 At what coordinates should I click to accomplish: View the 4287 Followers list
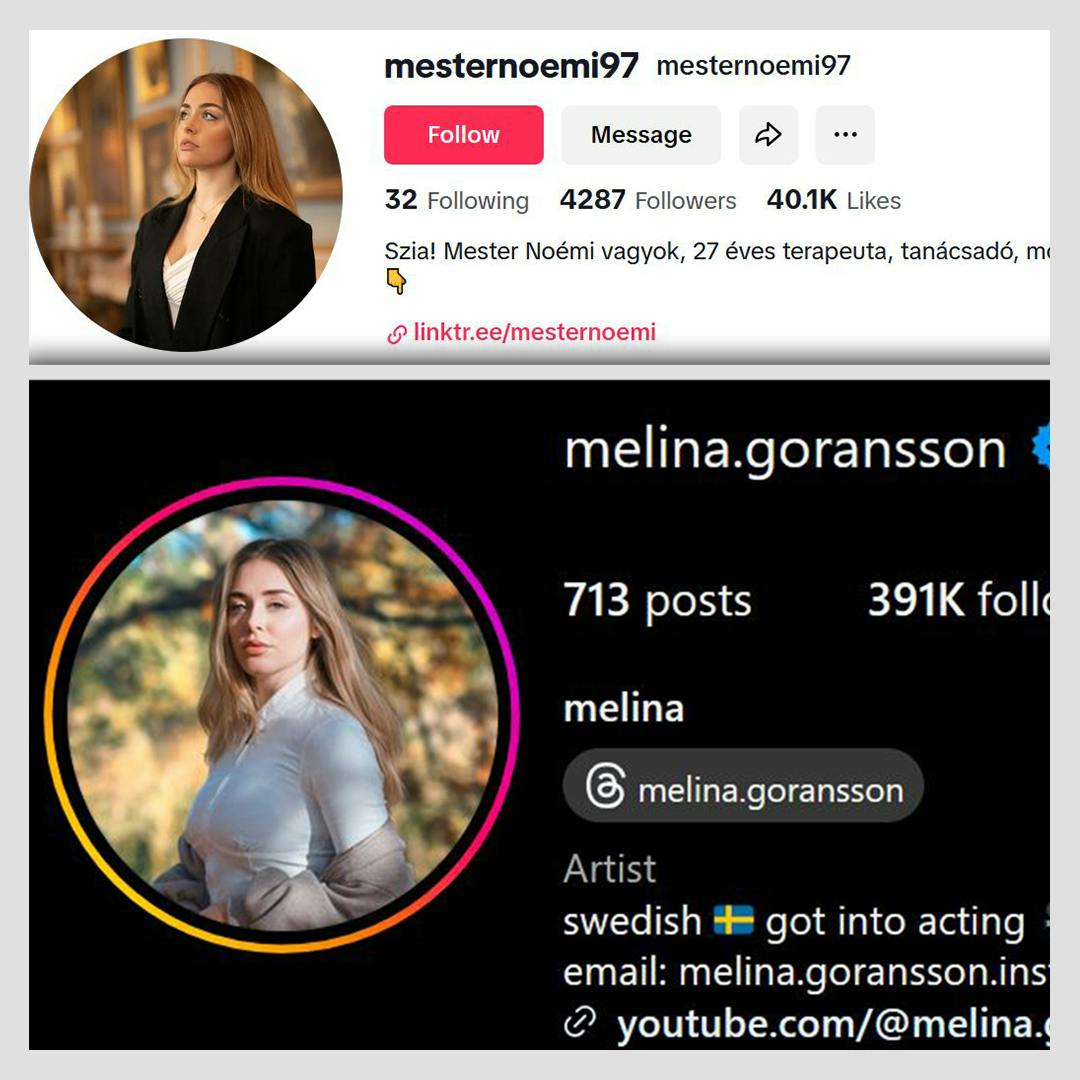tap(648, 200)
